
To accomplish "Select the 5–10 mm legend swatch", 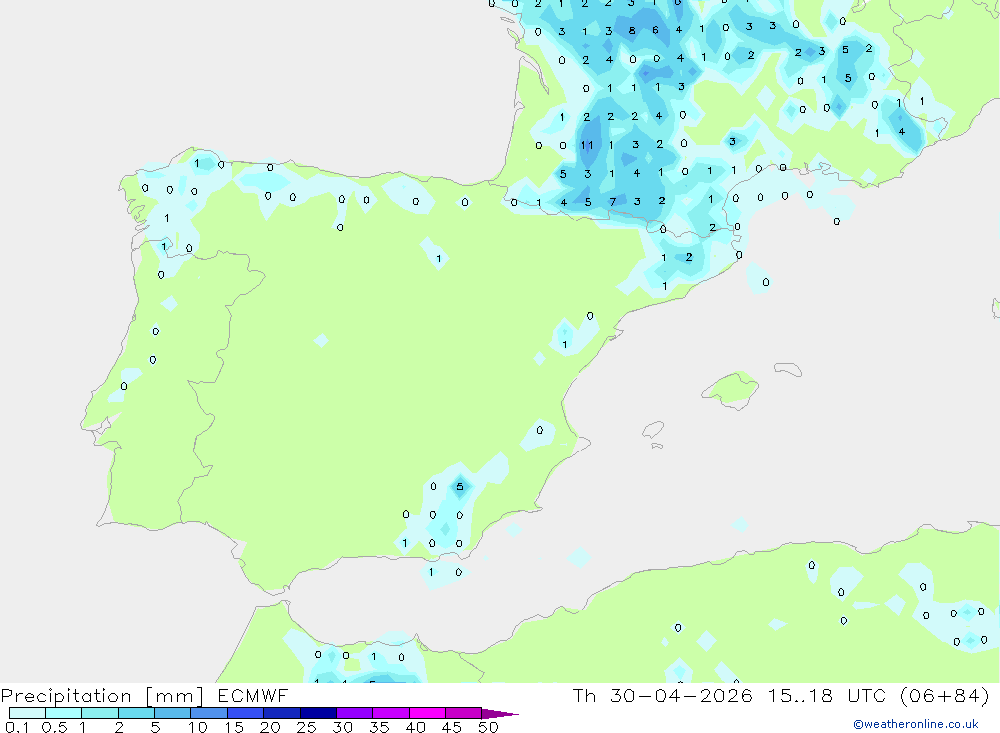I will [x=173, y=713].
